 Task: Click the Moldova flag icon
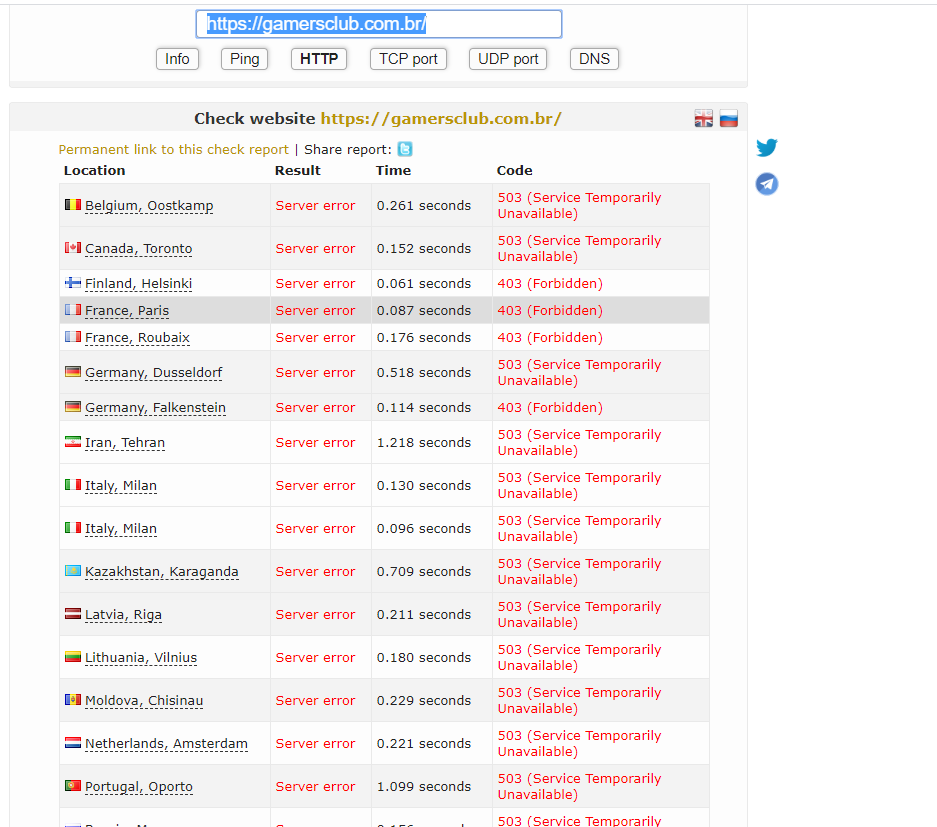(x=73, y=700)
